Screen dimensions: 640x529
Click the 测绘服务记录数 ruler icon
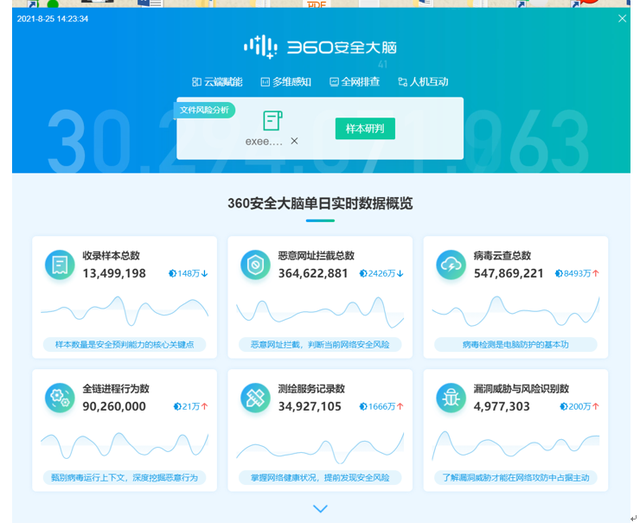256,398
